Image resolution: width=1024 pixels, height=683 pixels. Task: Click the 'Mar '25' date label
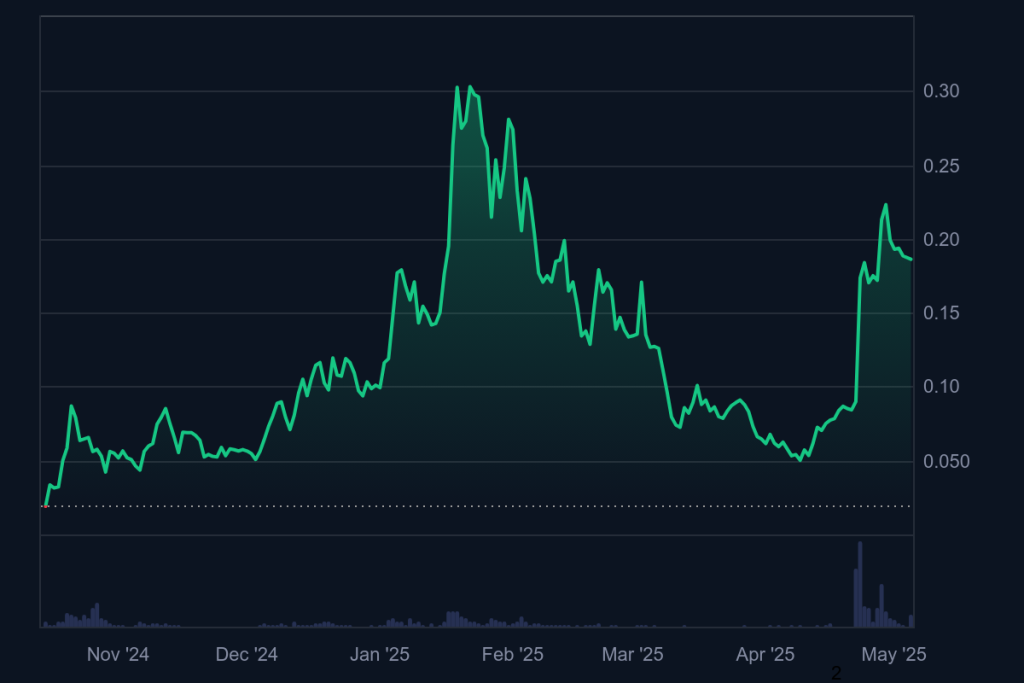pyautogui.click(x=632, y=654)
